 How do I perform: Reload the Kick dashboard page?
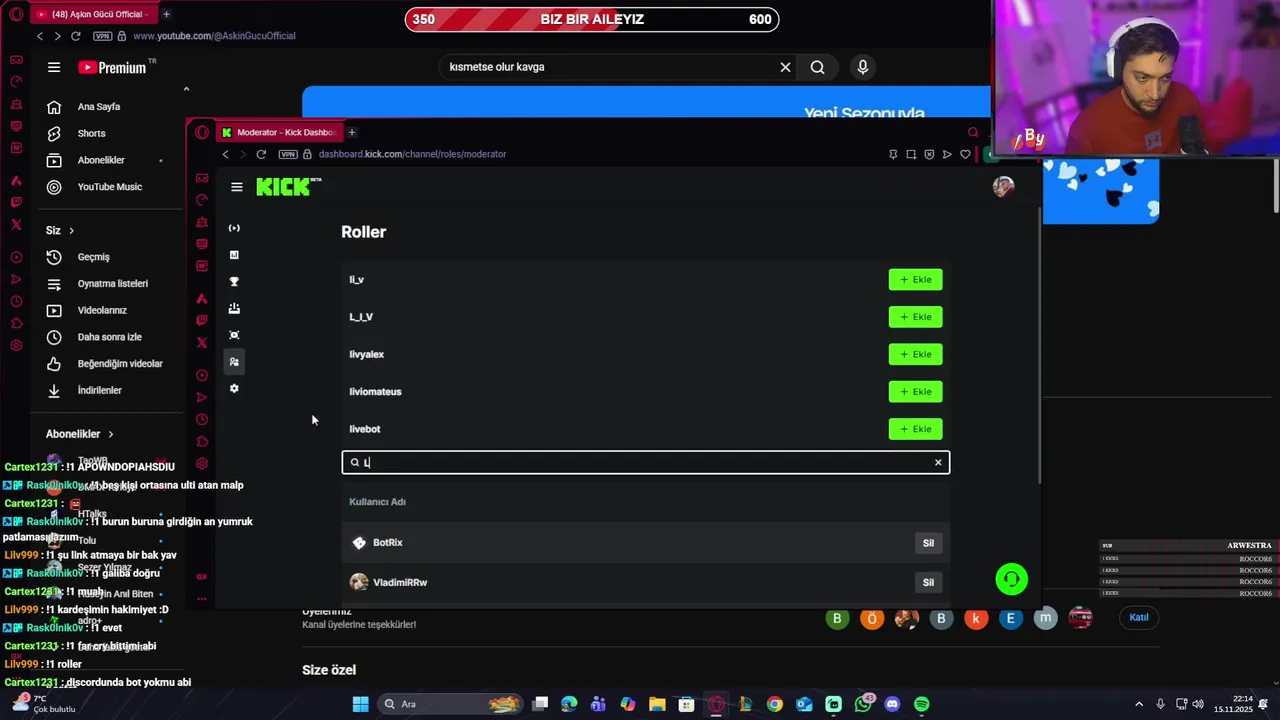[x=261, y=154]
